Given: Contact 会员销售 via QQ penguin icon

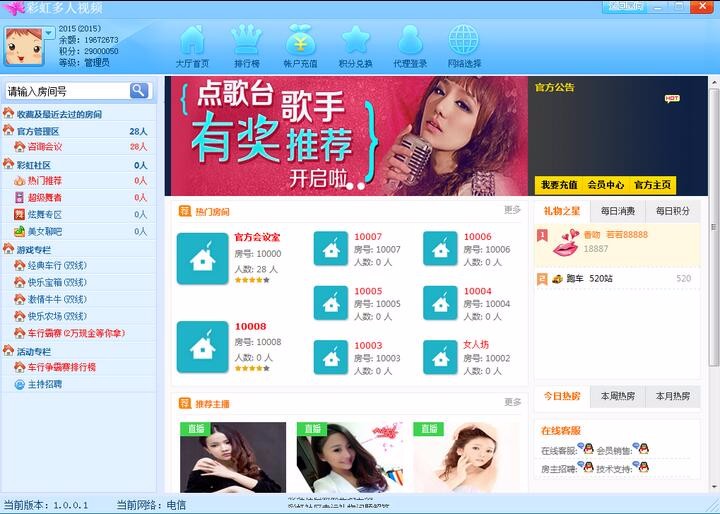Looking at the screenshot, I should 641,448.
